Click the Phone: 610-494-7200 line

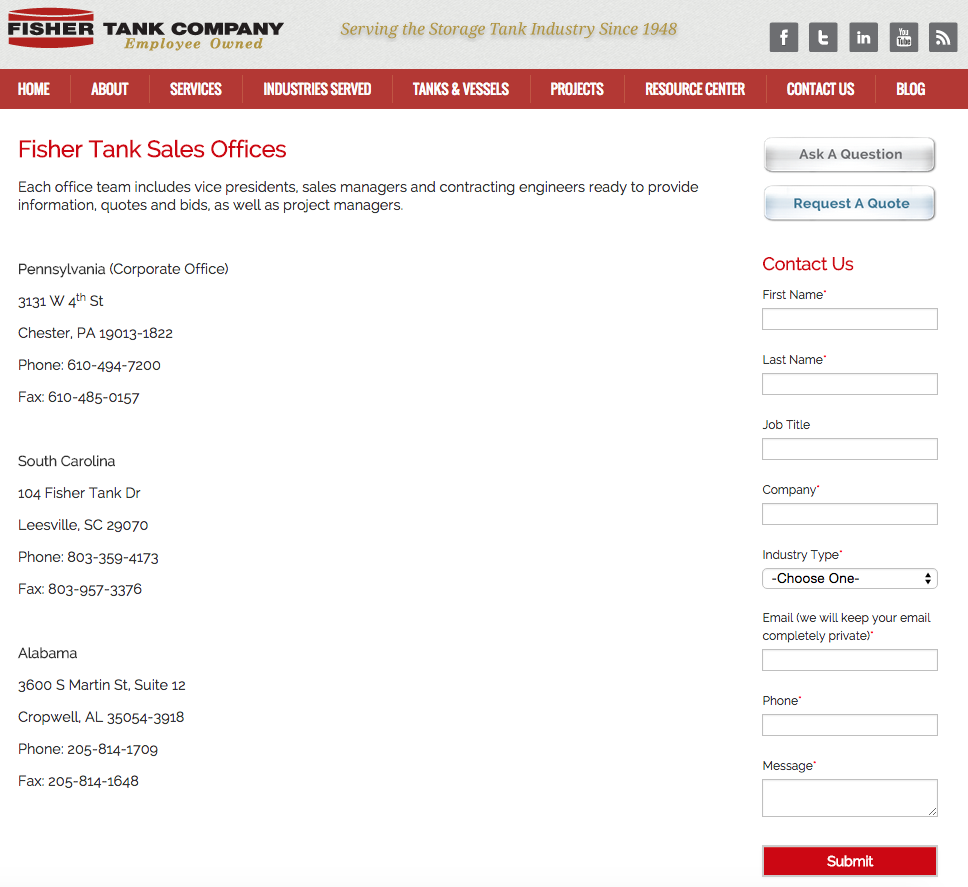(89, 365)
